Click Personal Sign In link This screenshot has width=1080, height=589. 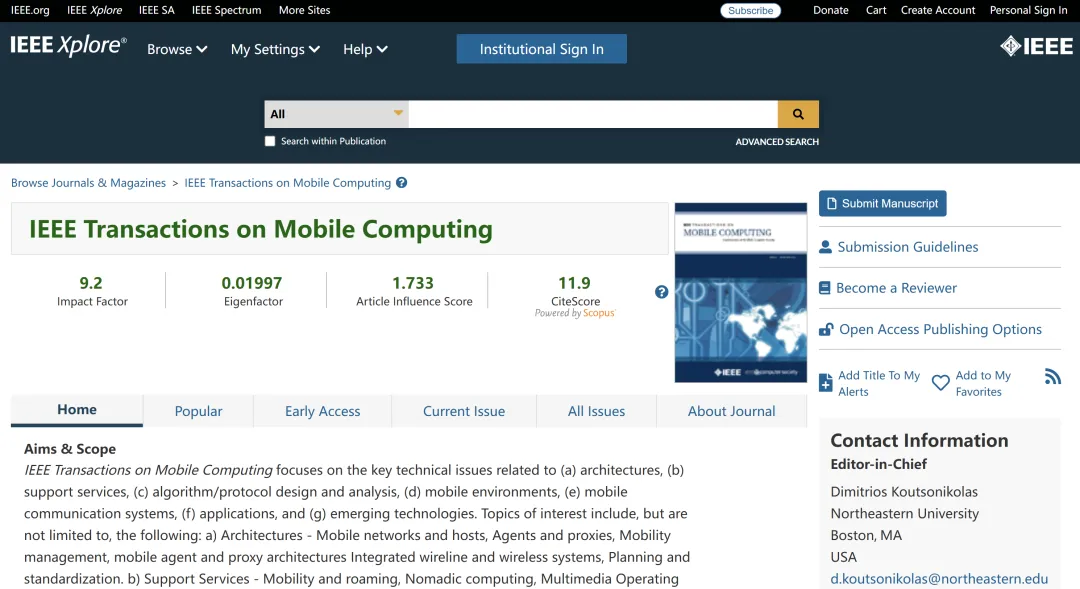[x=1028, y=10]
